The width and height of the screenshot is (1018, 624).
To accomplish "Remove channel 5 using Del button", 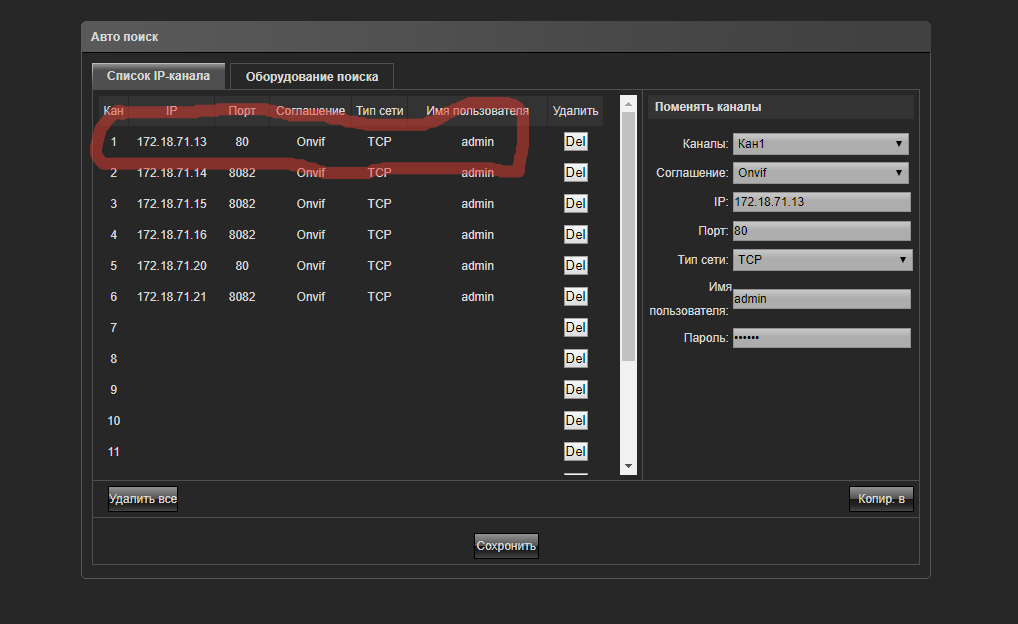I will click(x=575, y=266).
